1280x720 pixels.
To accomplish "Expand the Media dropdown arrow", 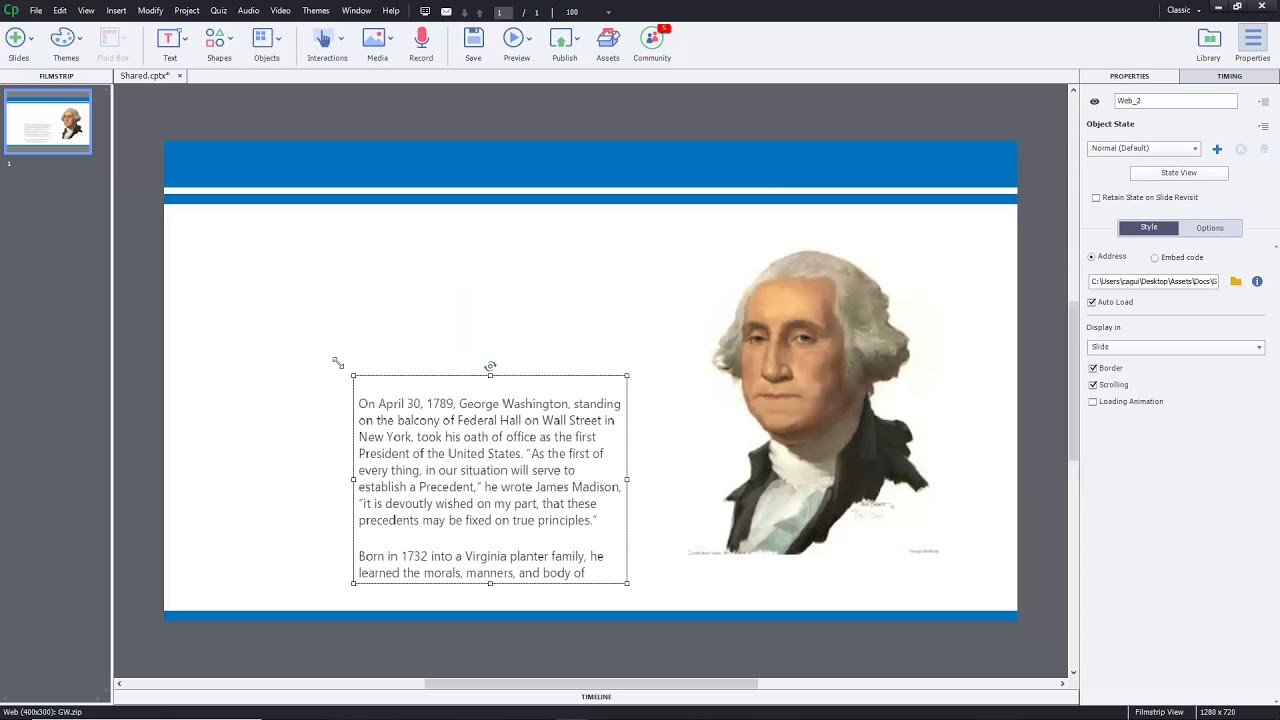I will 390,39.
